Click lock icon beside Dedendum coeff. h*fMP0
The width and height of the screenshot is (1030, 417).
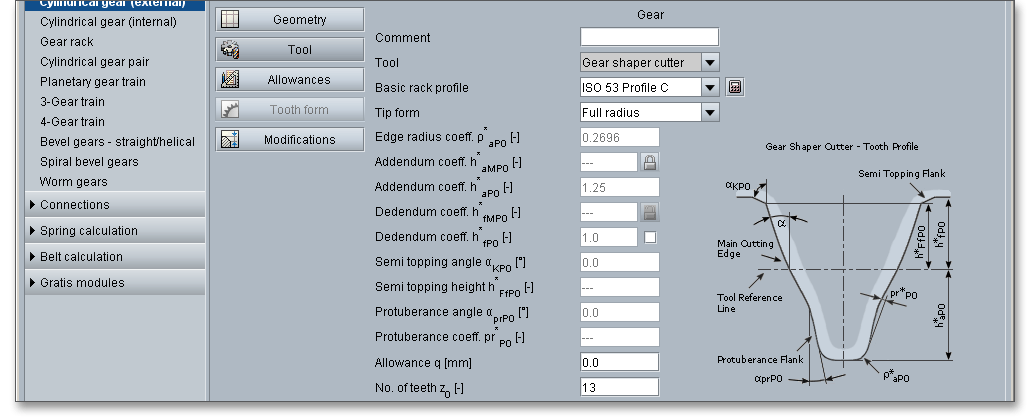click(x=649, y=212)
